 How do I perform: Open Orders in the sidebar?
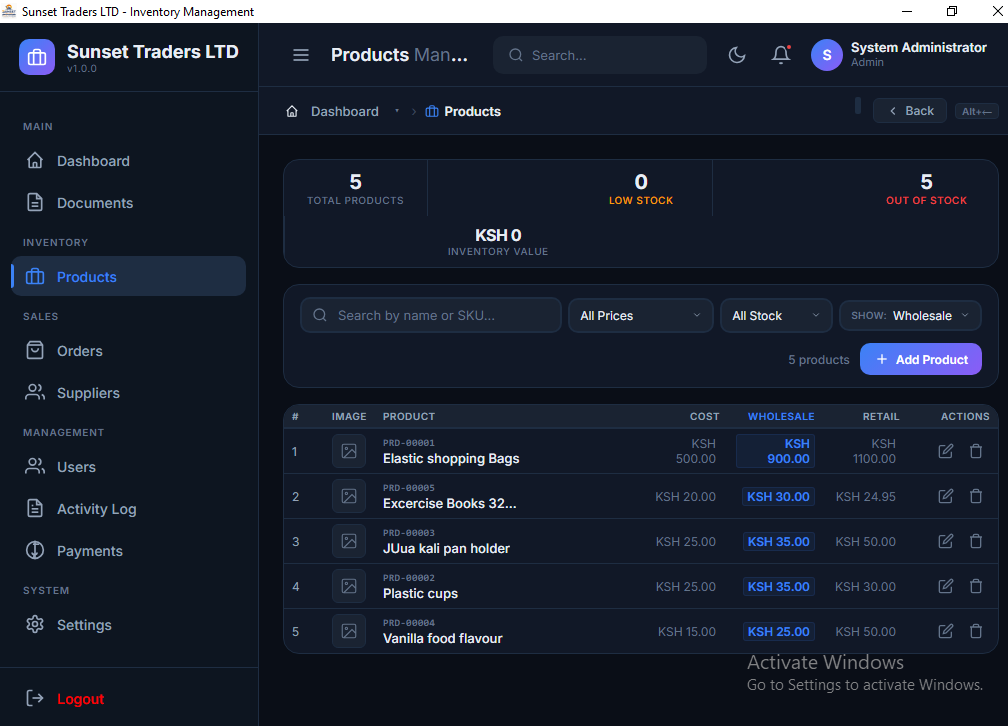pos(129,351)
